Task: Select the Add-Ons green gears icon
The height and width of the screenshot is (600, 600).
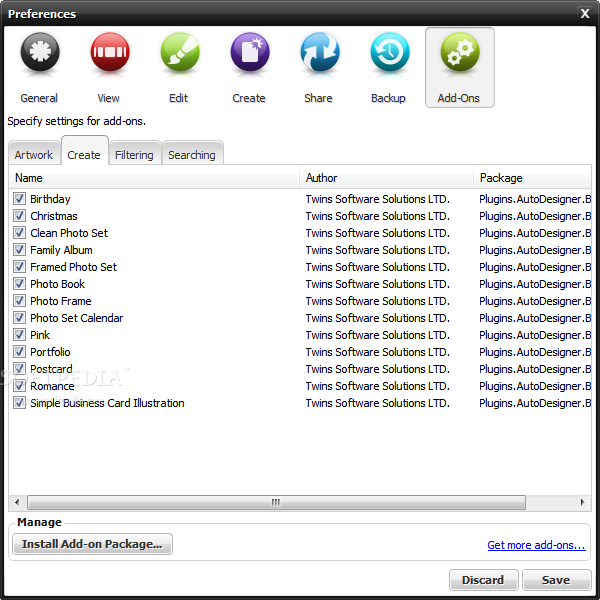Action: pos(460,52)
